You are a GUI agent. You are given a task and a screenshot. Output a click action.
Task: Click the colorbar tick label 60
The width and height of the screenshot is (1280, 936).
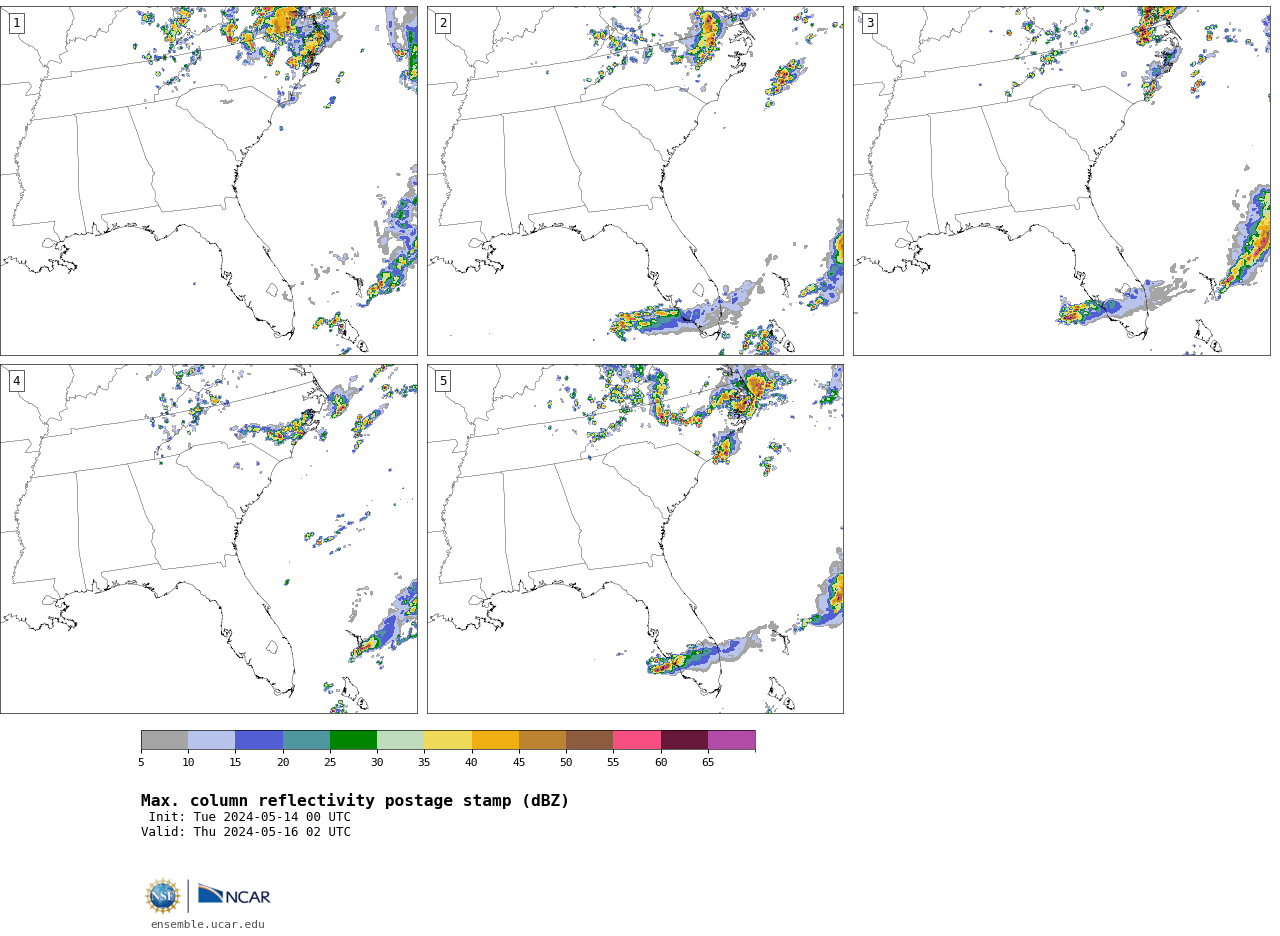661,763
